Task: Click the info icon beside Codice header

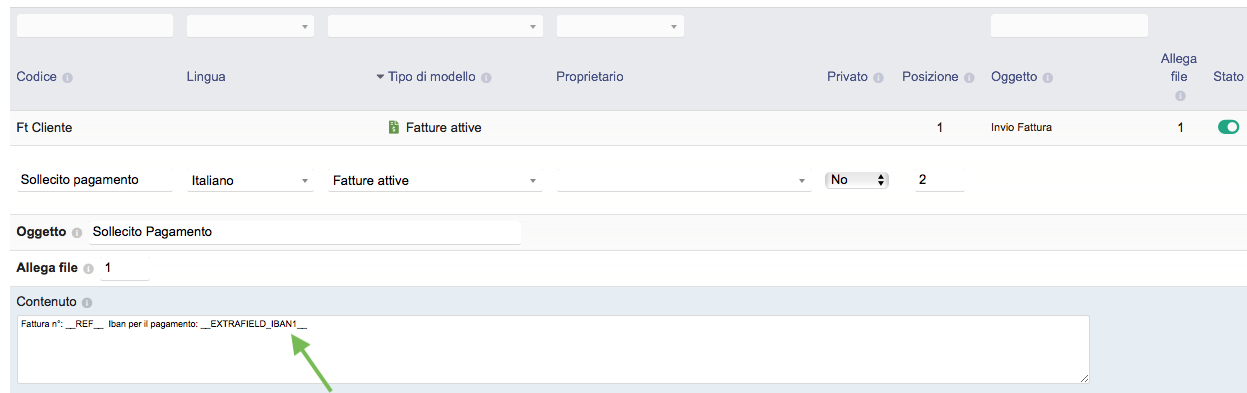Action: 68,78
